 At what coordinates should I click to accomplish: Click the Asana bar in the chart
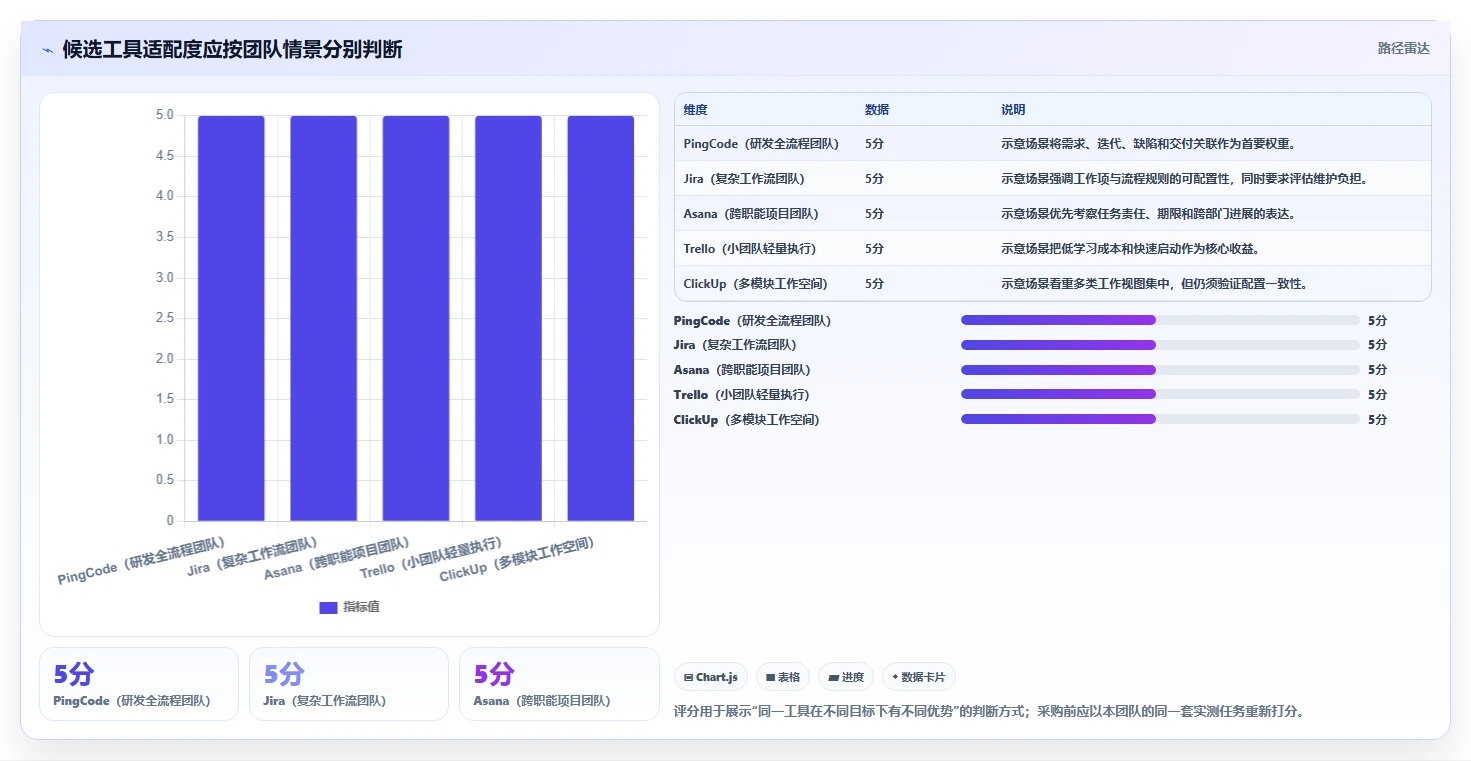416,318
